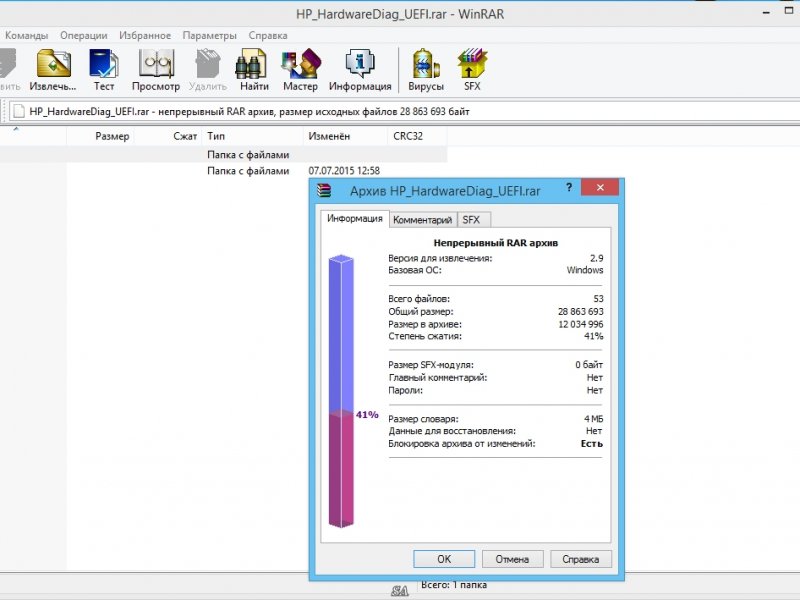Confirm the dialog with OK

(444, 559)
